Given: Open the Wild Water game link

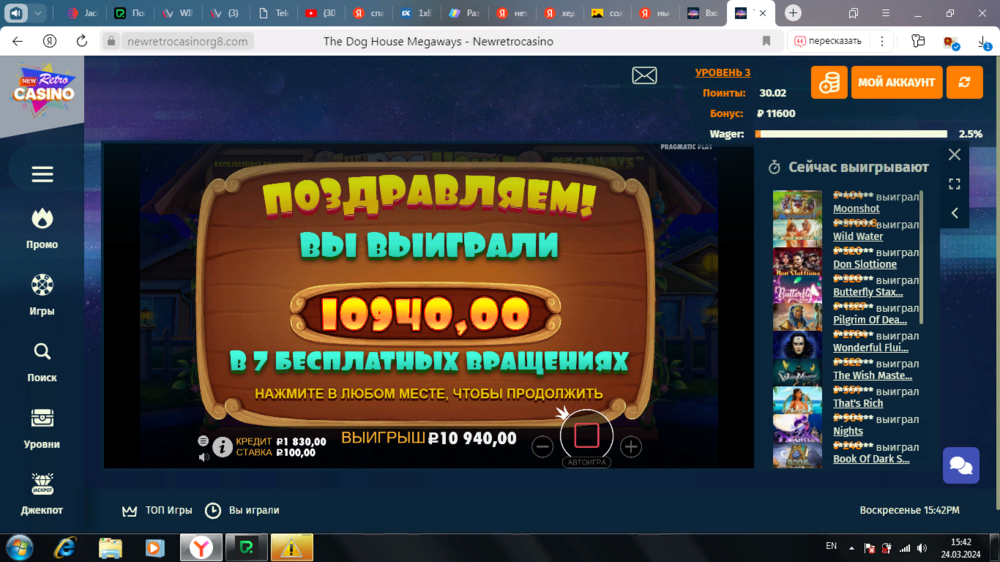Looking at the screenshot, I should point(858,237).
